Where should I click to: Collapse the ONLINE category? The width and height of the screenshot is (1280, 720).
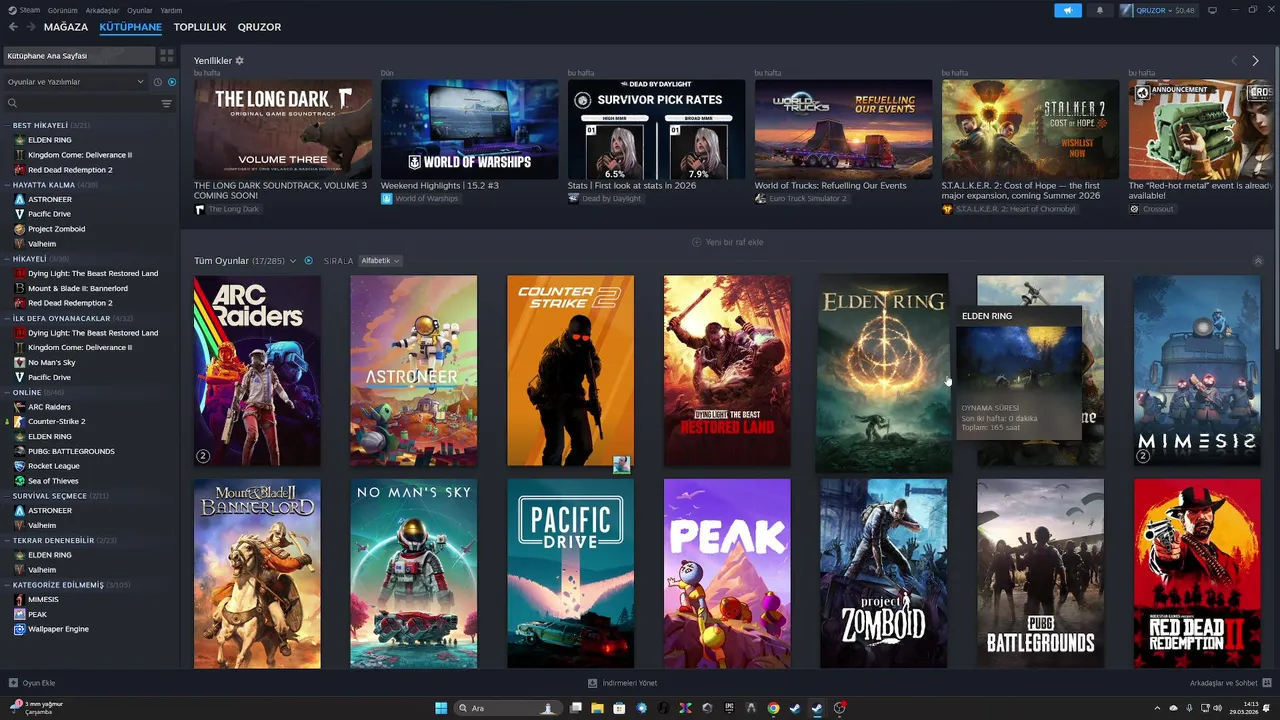coord(7,392)
